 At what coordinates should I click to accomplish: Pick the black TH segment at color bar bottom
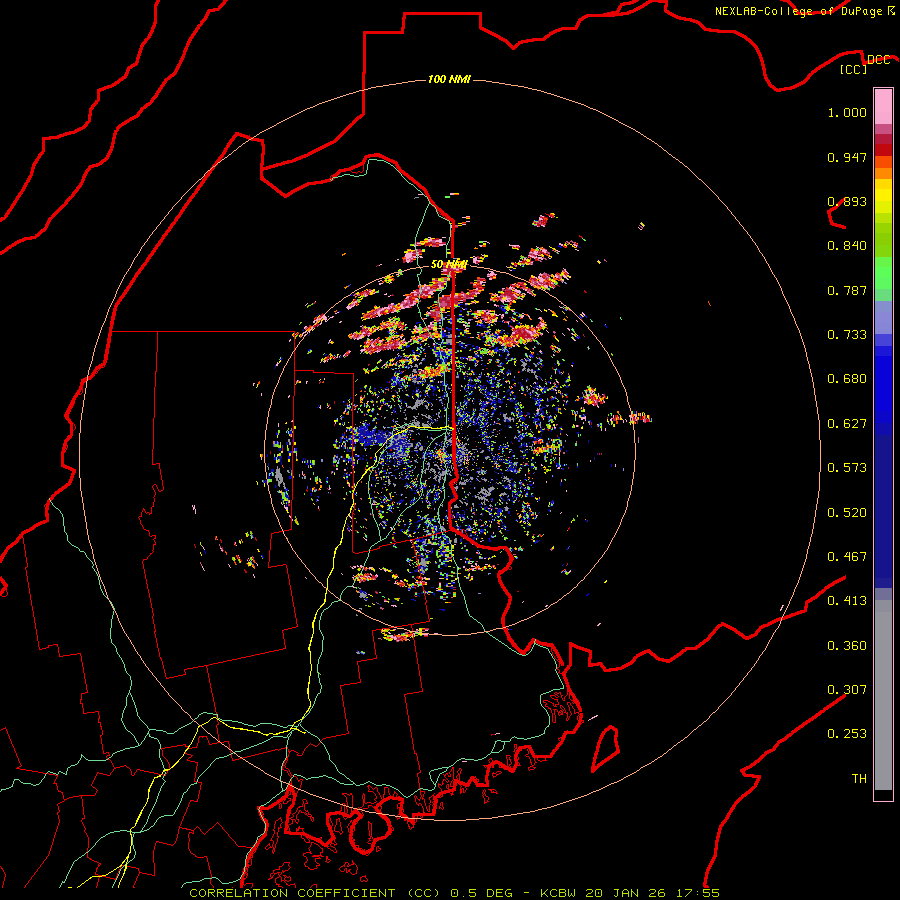883,794
